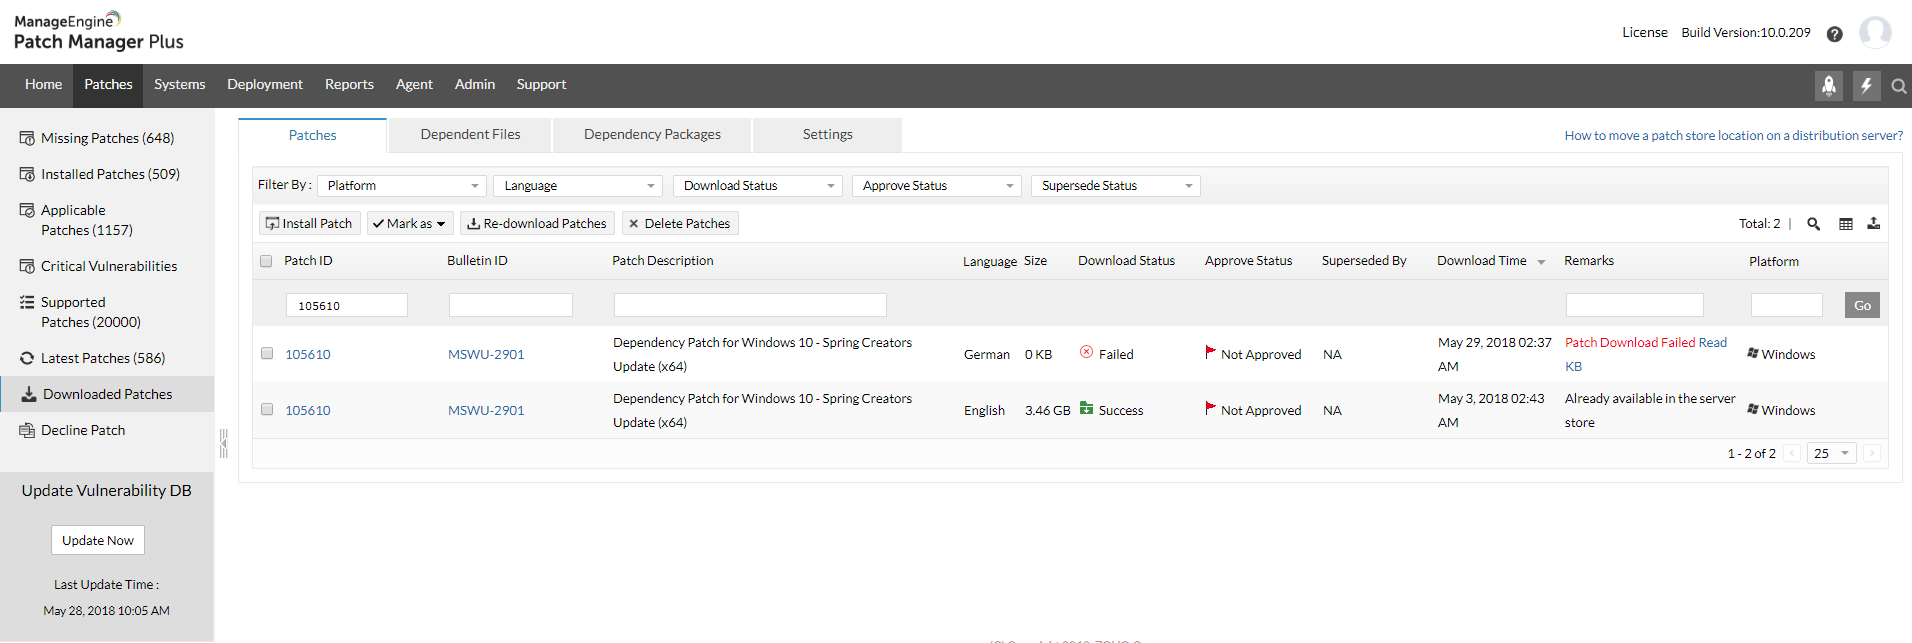Focus the Patch ID filter field
Image resolution: width=1912 pixels, height=643 pixels.
347,305
